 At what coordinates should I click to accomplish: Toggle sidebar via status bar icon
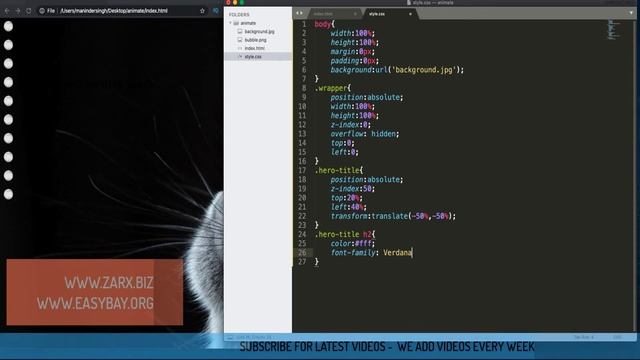click(230, 338)
